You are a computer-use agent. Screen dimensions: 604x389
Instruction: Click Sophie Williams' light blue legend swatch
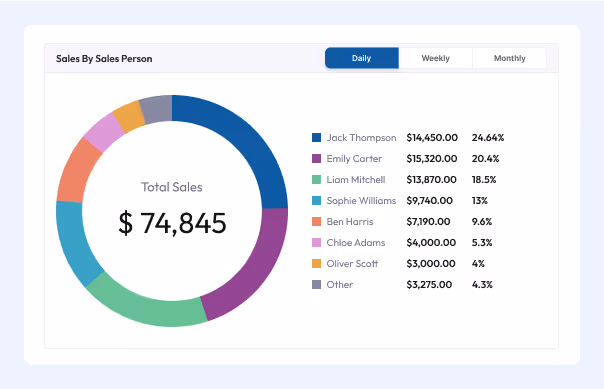click(x=316, y=201)
